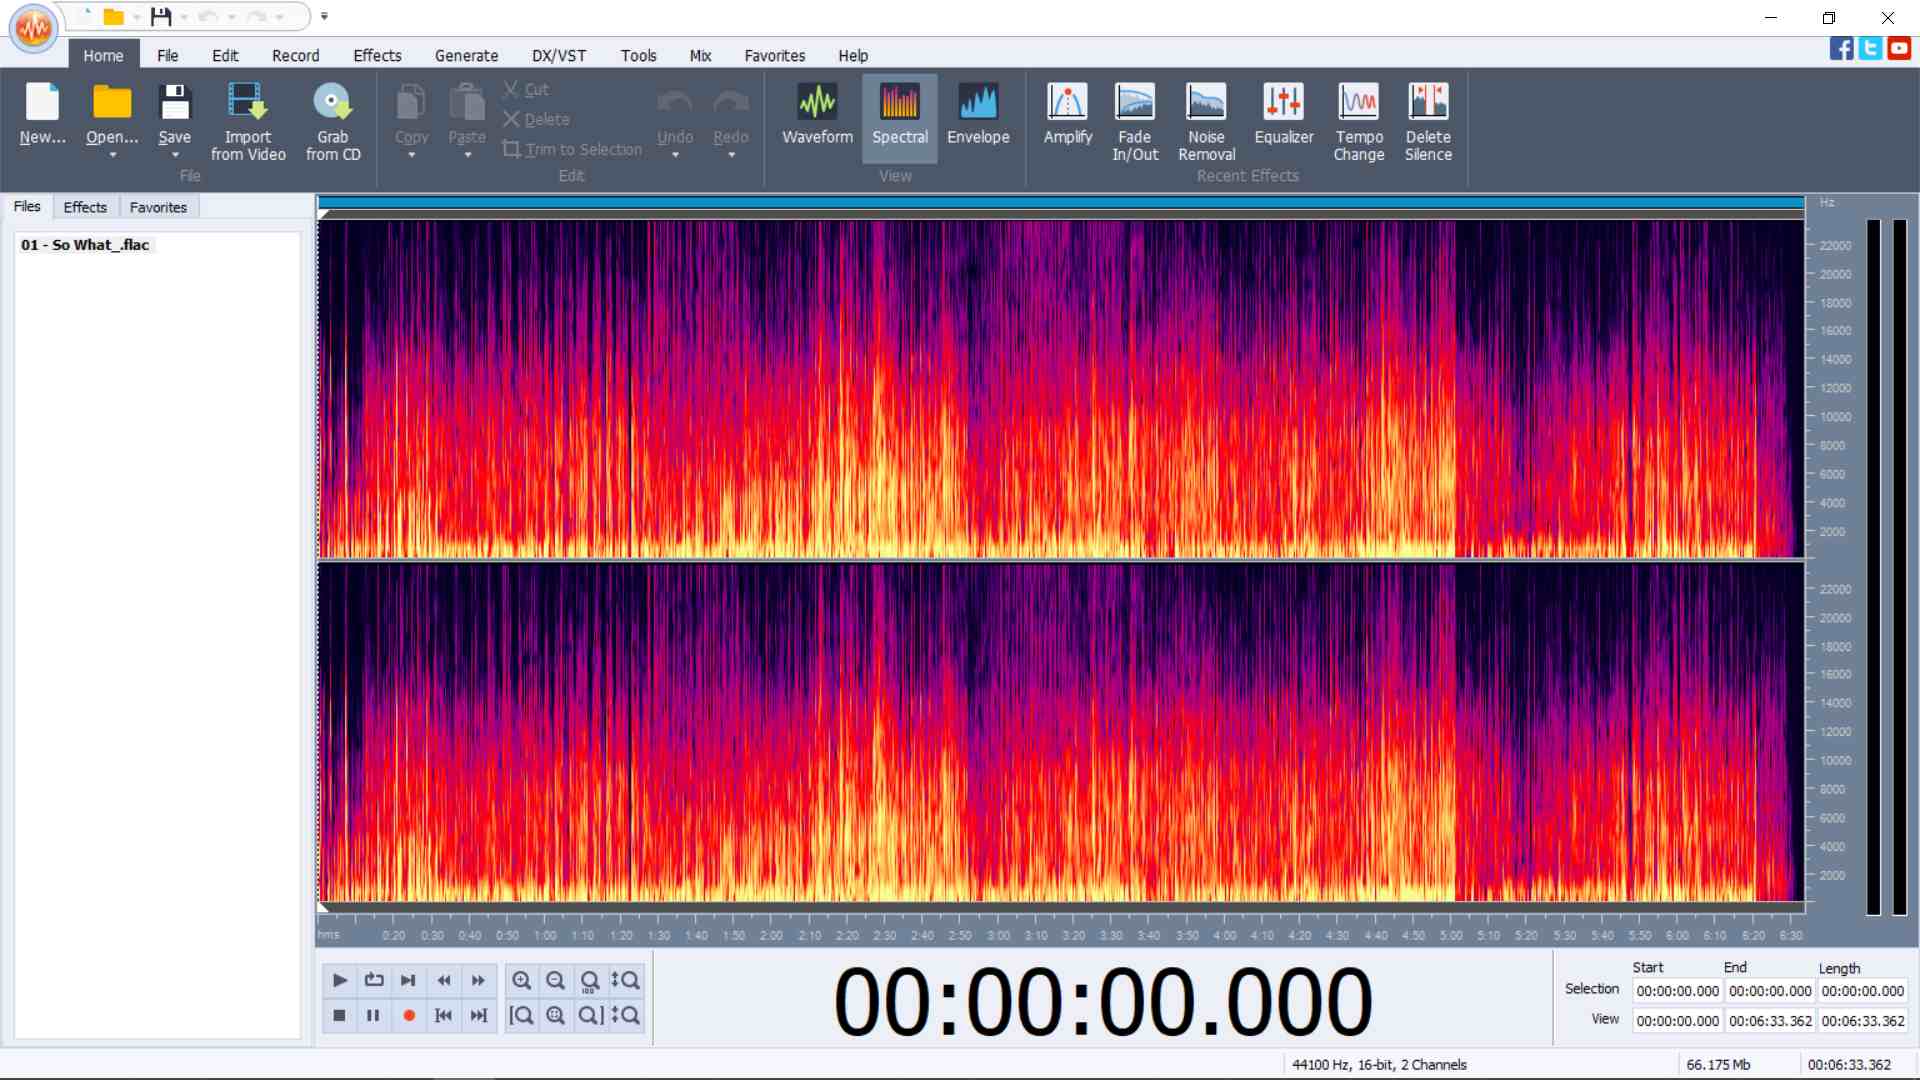Click the blue overview bar above spectrogram

(x=1060, y=203)
